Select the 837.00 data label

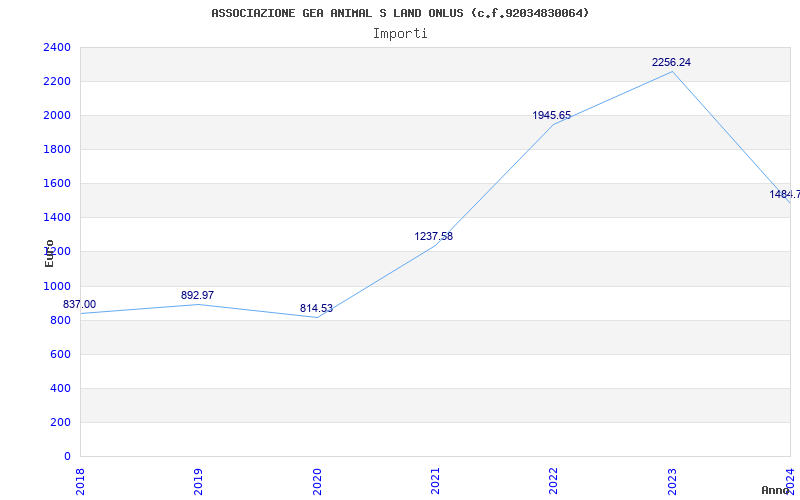click(x=79, y=305)
